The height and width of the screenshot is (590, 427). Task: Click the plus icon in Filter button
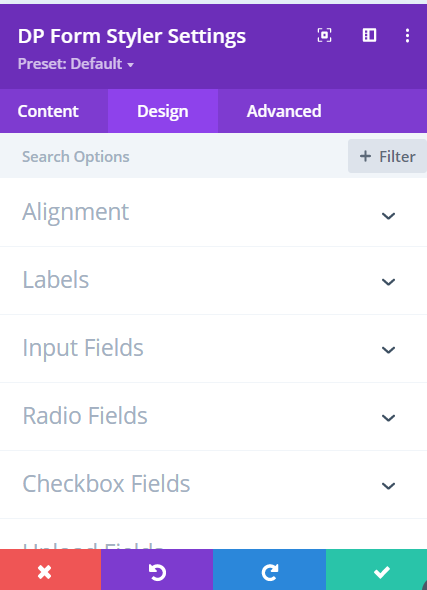(365, 156)
